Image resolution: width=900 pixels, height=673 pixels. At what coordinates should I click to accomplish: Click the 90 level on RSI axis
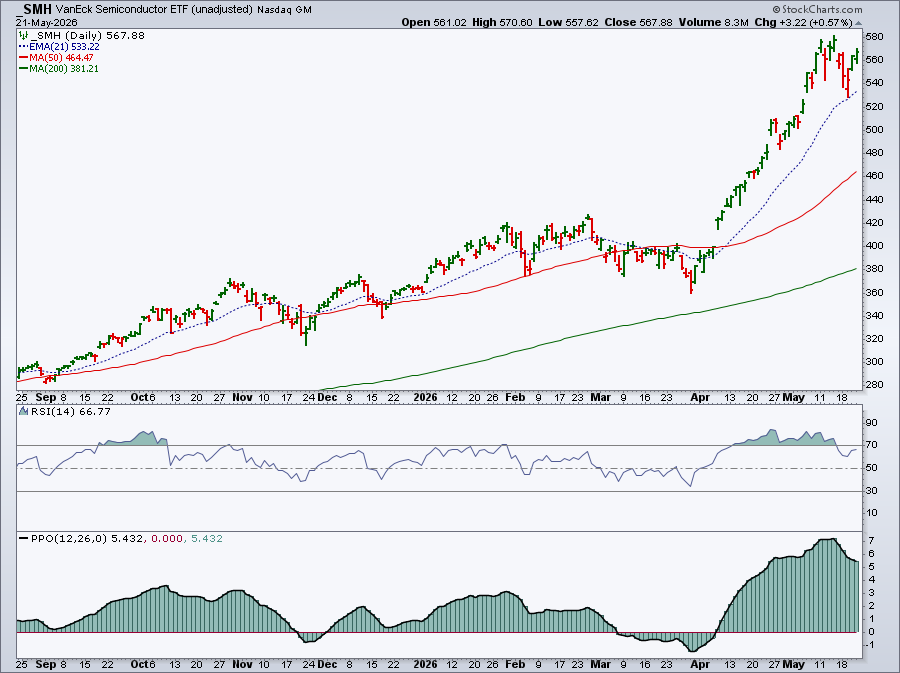pos(871,423)
